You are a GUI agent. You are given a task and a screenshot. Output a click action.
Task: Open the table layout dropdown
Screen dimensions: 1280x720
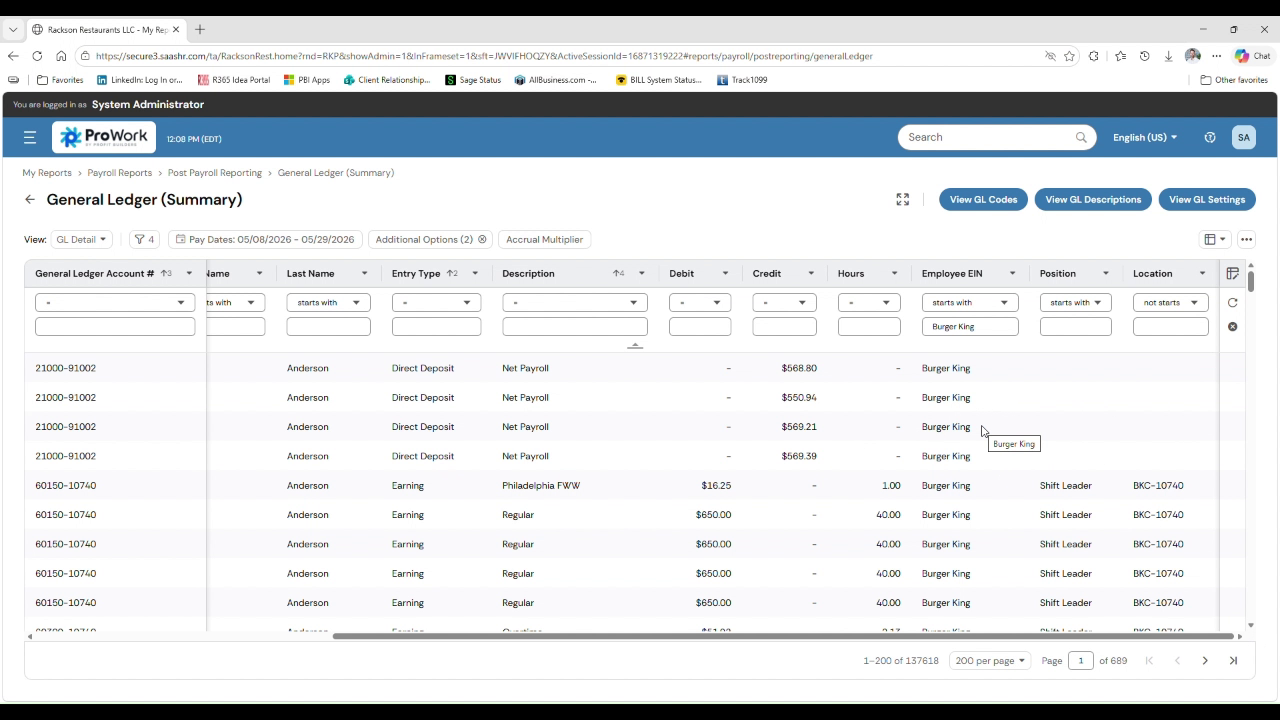1215,239
